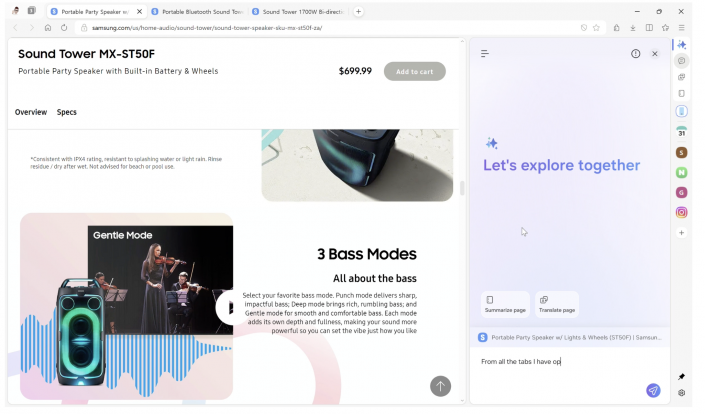Click the send message arrow button
This screenshot has height=414, width=705.
click(652, 391)
